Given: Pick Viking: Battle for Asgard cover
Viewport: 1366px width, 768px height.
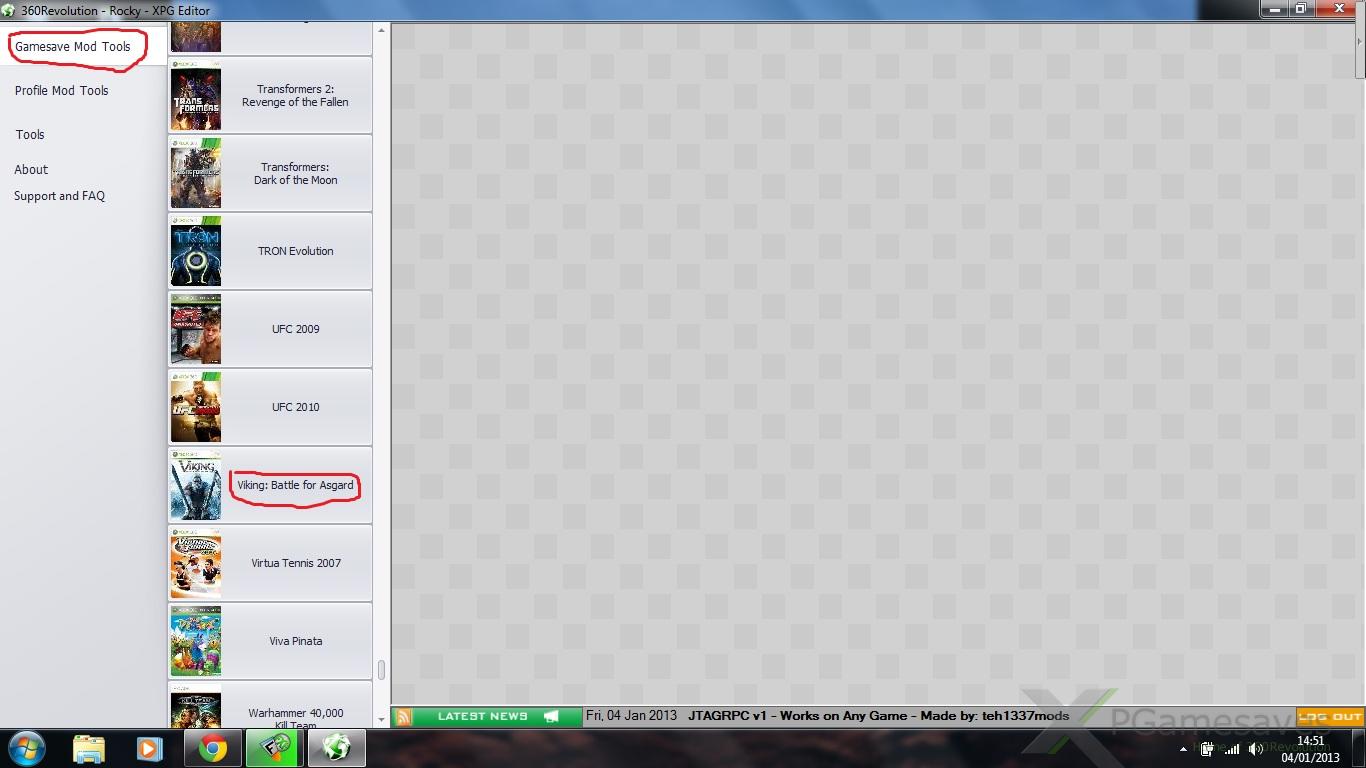Looking at the screenshot, I should pyautogui.click(x=196, y=485).
